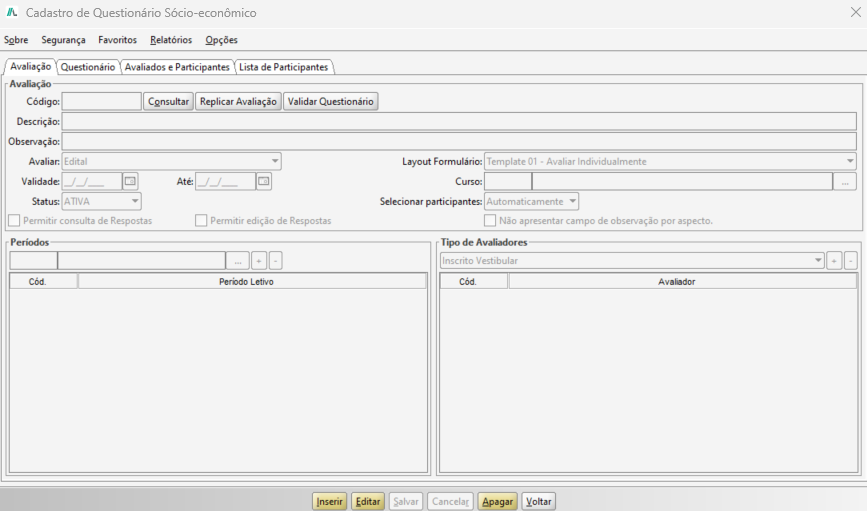Remove period with the Períodos minus button
This screenshot has width=867, height=511.
(275, 260)
